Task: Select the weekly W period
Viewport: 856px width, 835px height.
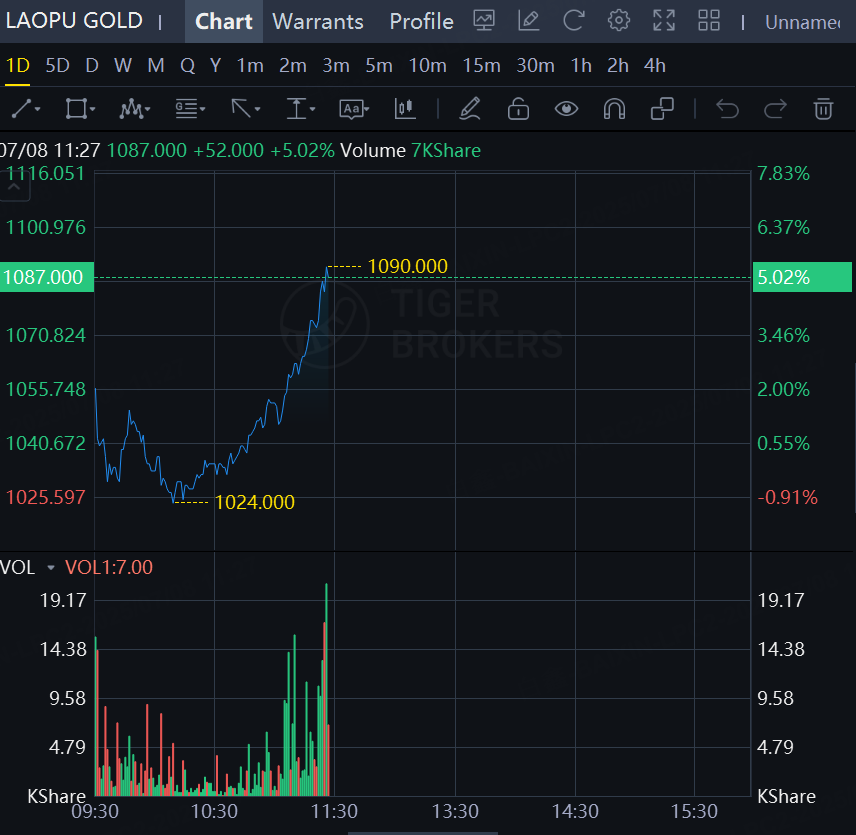Action: (123, 65)
